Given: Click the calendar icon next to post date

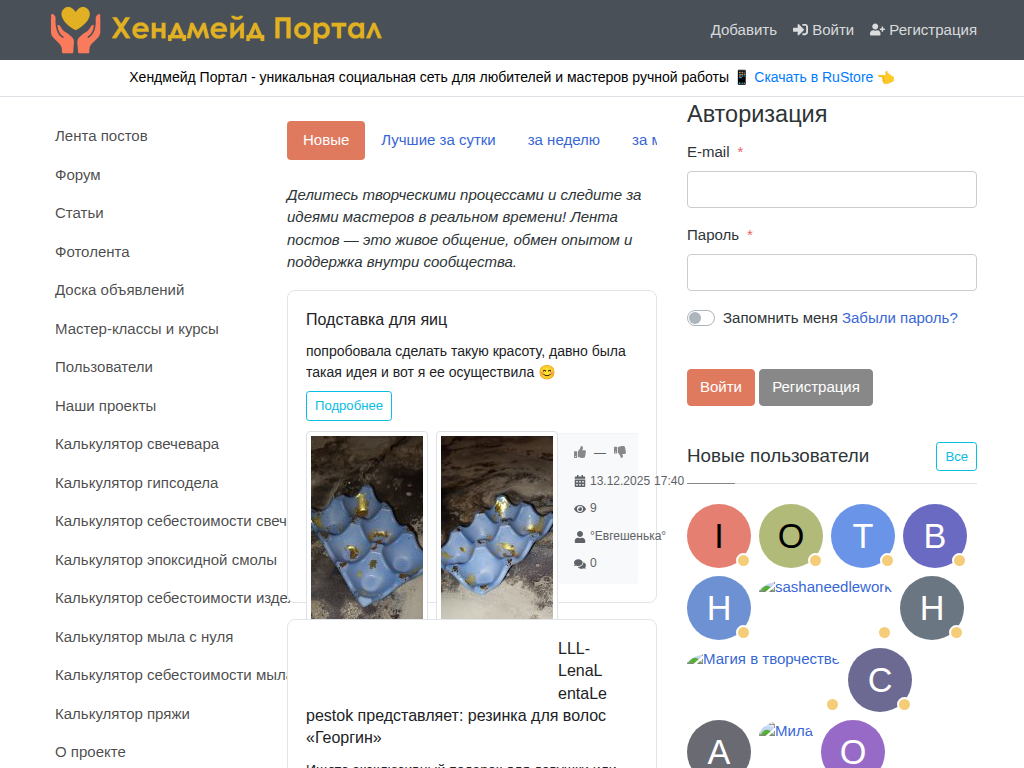Looking at the screenshot, I should click(x=580, y=481).
